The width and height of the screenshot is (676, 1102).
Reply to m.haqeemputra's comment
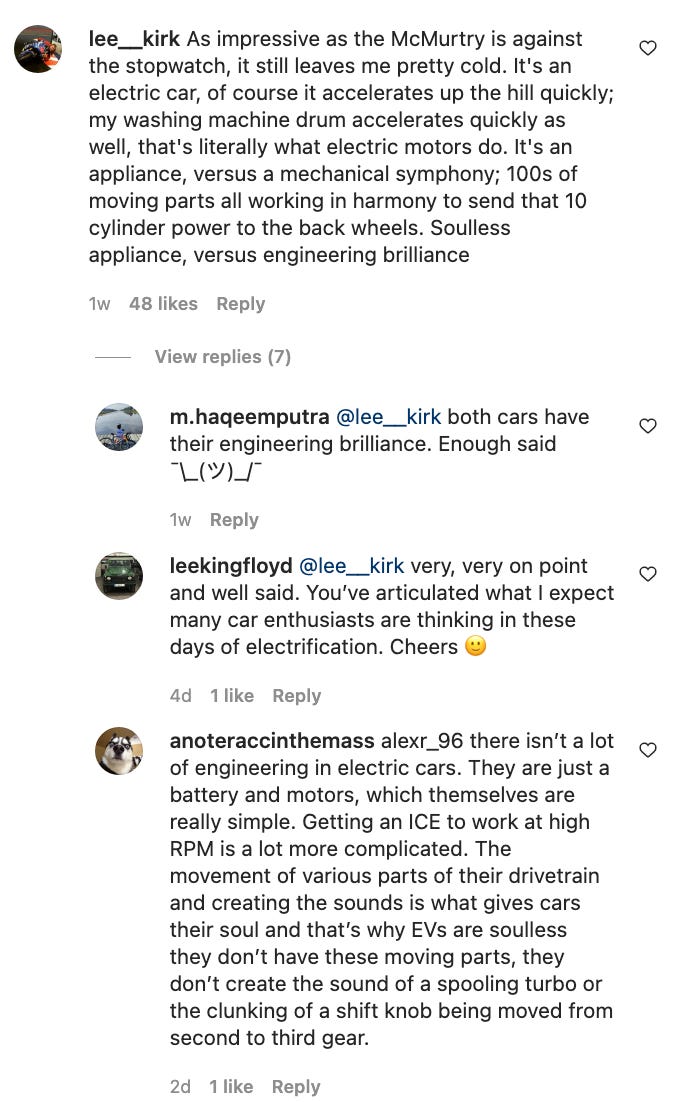[x=234, y=520]
